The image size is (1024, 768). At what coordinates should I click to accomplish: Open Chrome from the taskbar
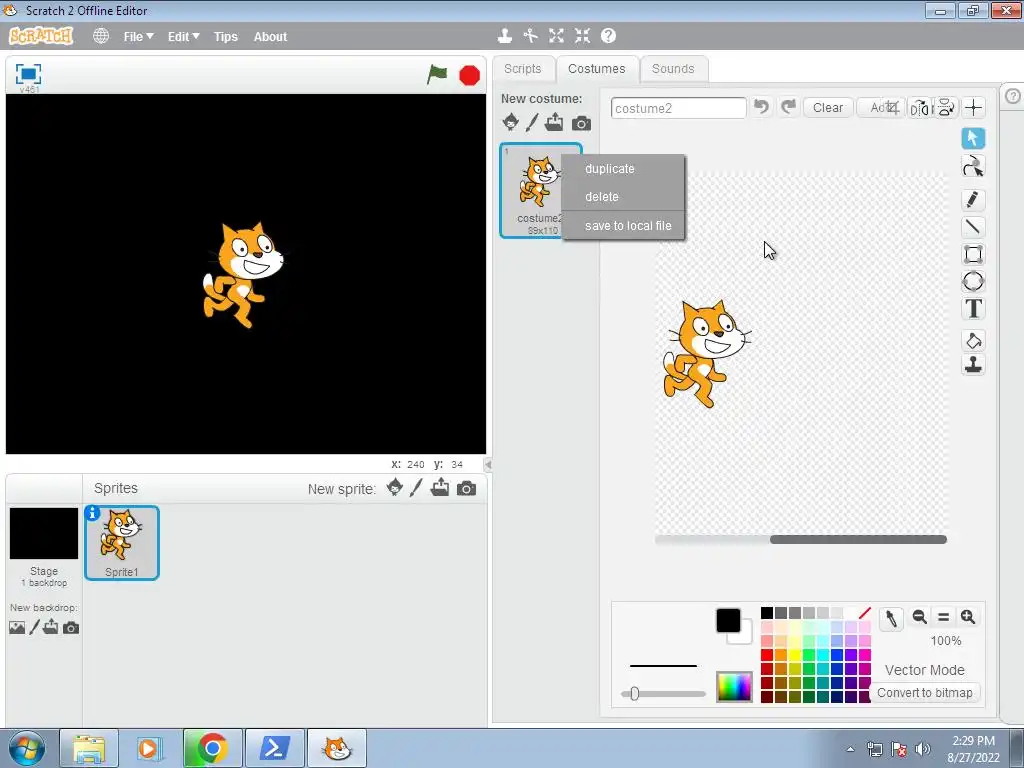[213, 748]
